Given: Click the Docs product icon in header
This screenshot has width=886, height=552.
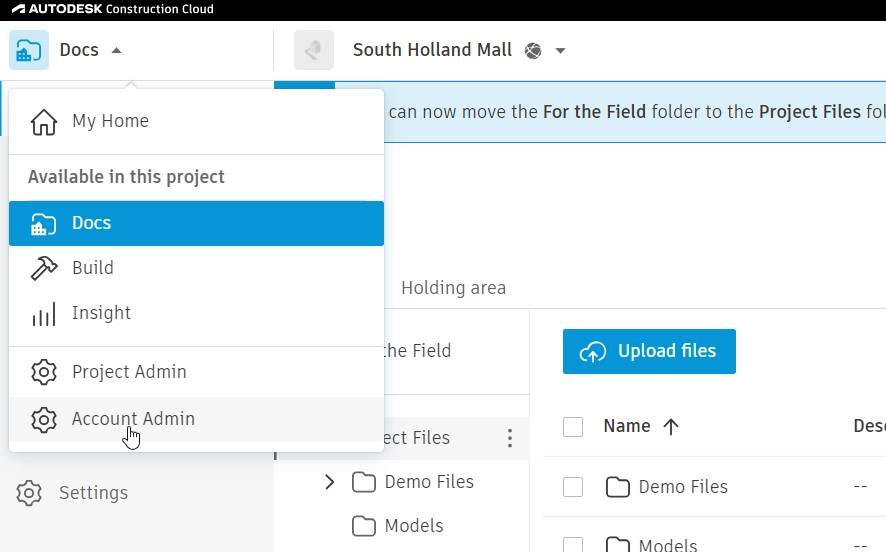Looking at the screenshot, I should pos(29,50).
